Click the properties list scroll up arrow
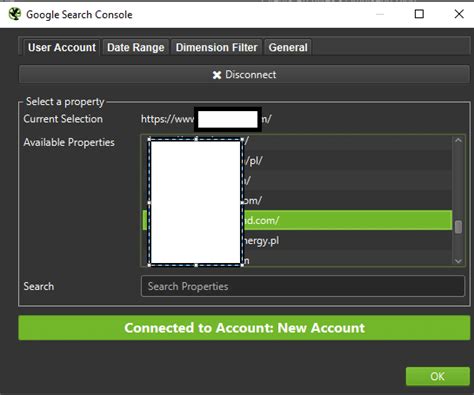This screenshot has height=395, width=474. pos(458,140)
